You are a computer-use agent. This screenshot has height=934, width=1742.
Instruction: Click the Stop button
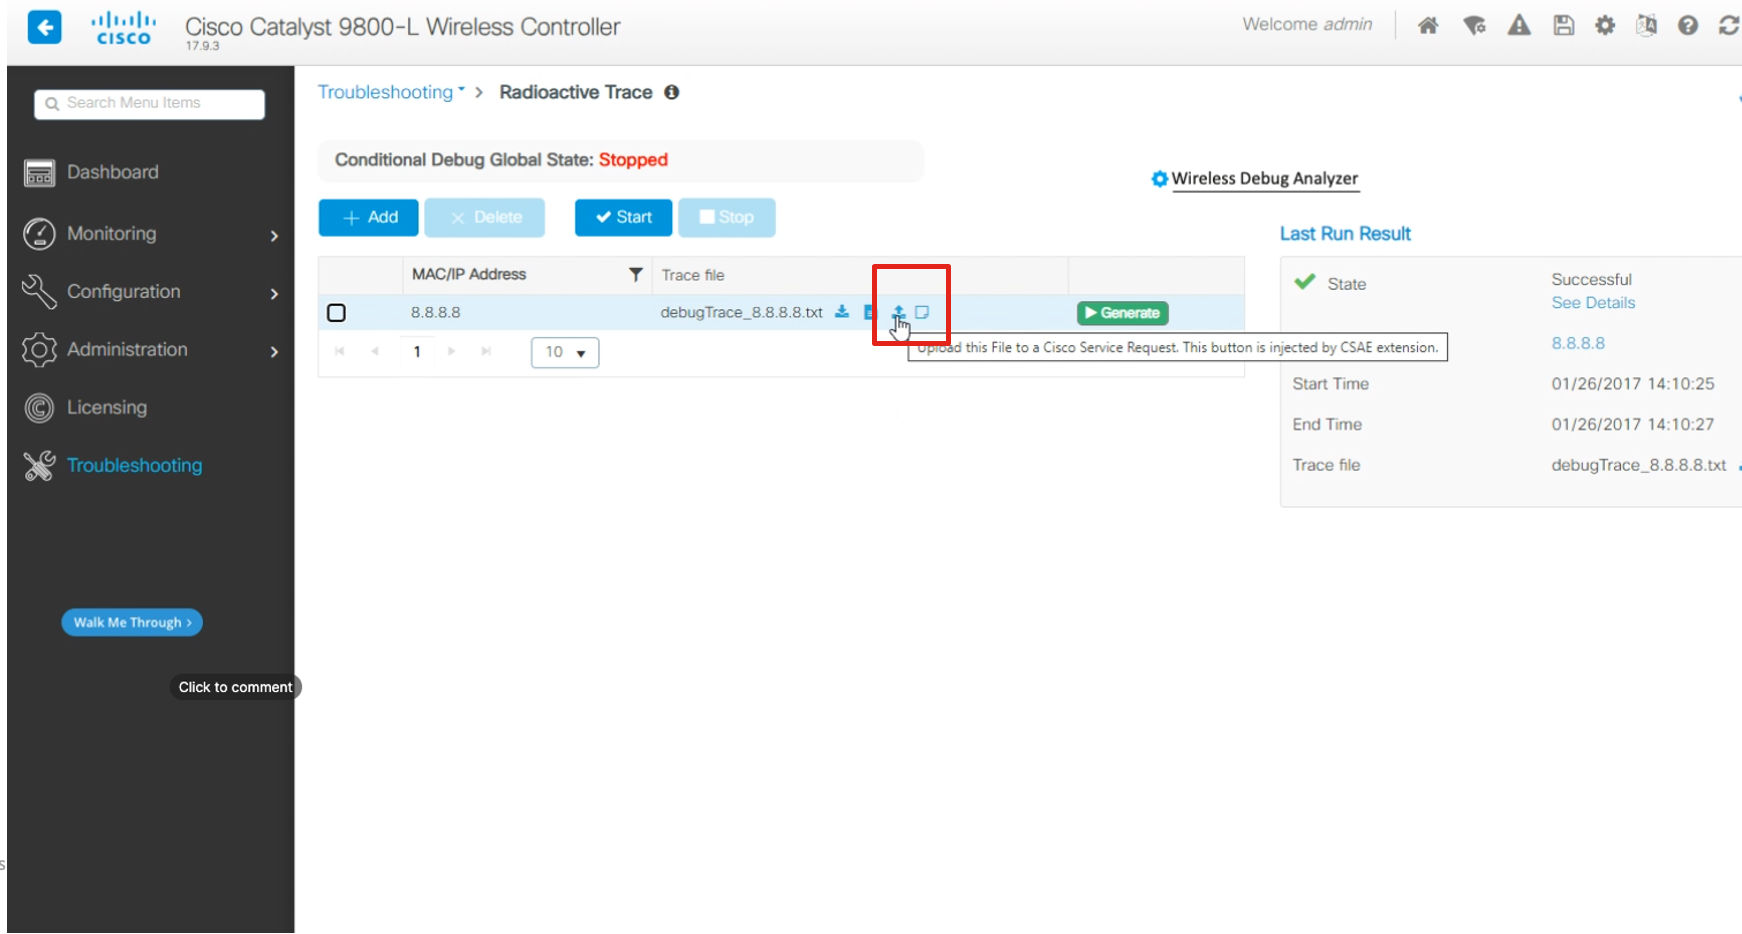coord(727,217)
